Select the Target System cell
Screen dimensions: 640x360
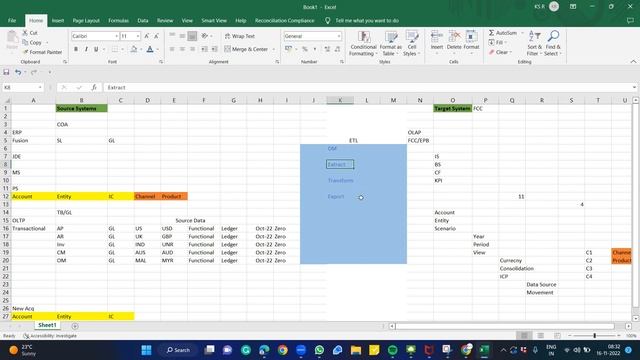[452, 108]
